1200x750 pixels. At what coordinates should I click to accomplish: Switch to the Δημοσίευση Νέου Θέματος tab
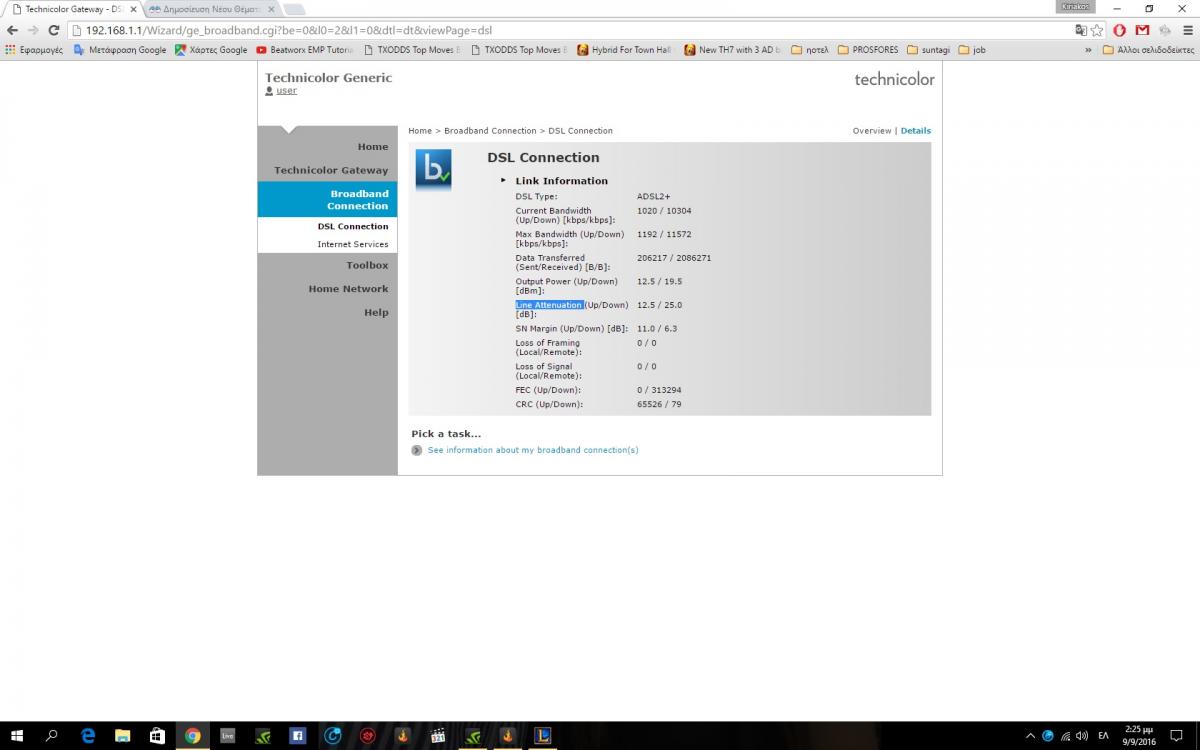(x=210, y=9)
